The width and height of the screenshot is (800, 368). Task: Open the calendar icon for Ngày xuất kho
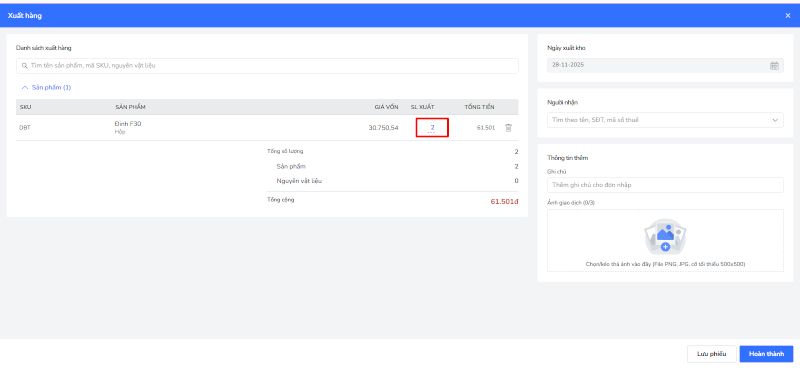(774, 65)
